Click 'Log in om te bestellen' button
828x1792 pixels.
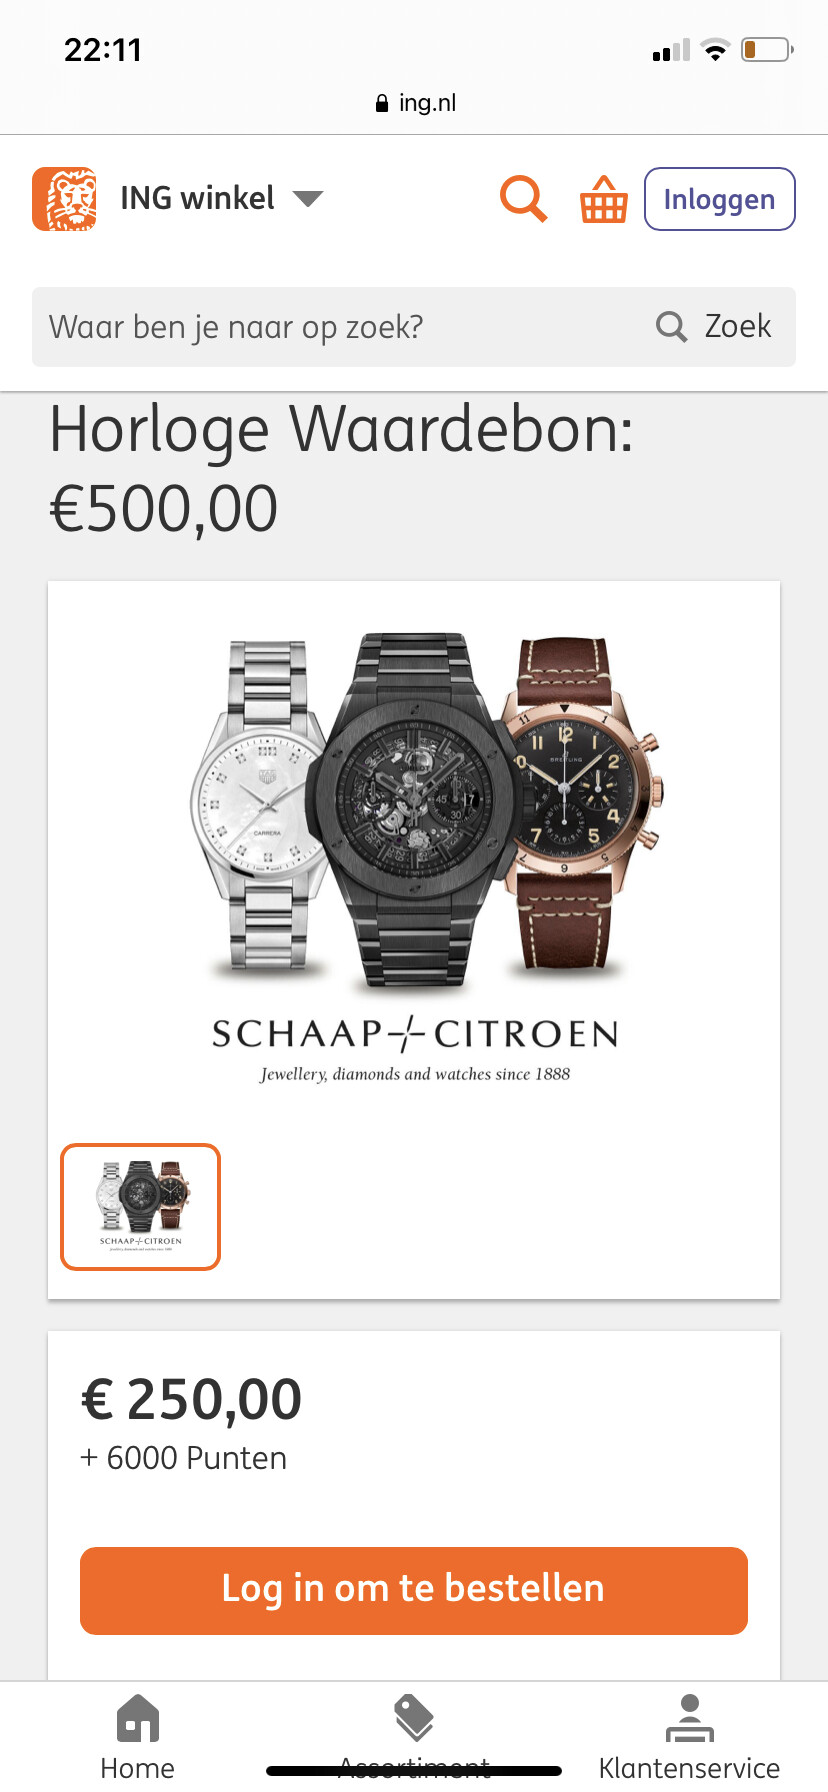(414, 1590)
